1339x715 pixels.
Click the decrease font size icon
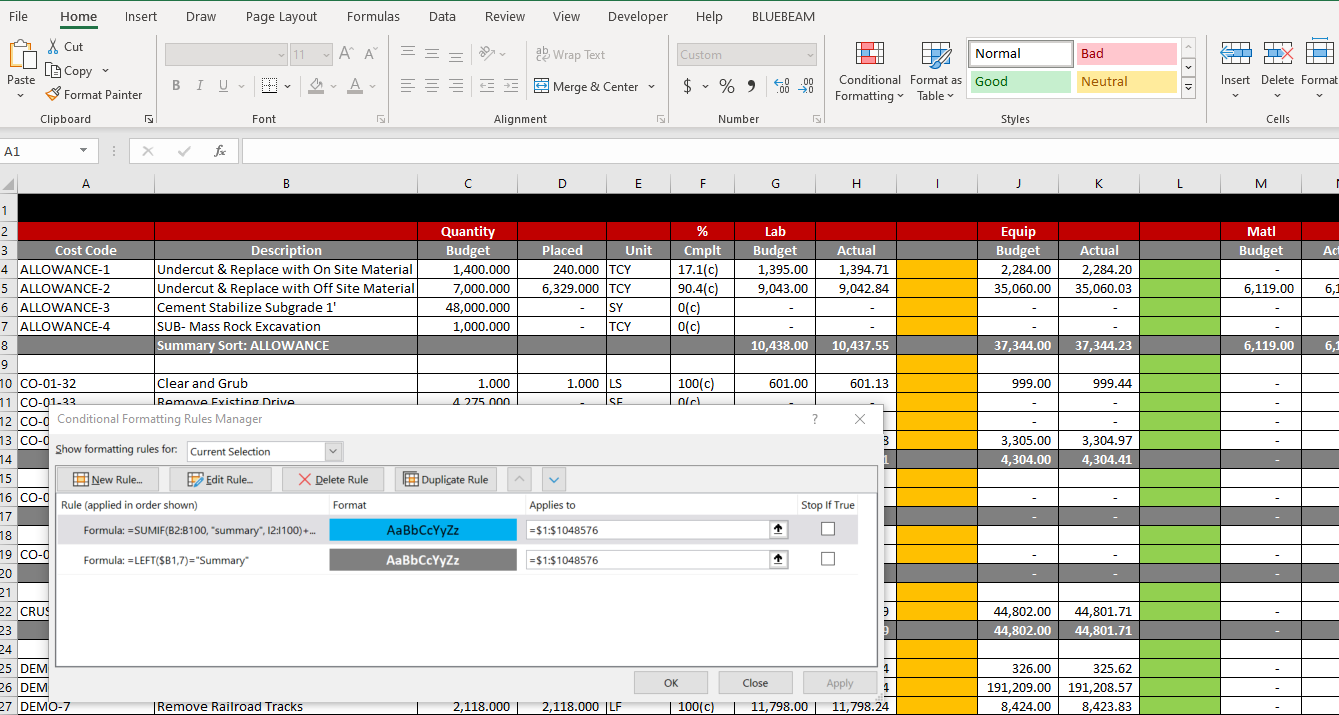370,54
